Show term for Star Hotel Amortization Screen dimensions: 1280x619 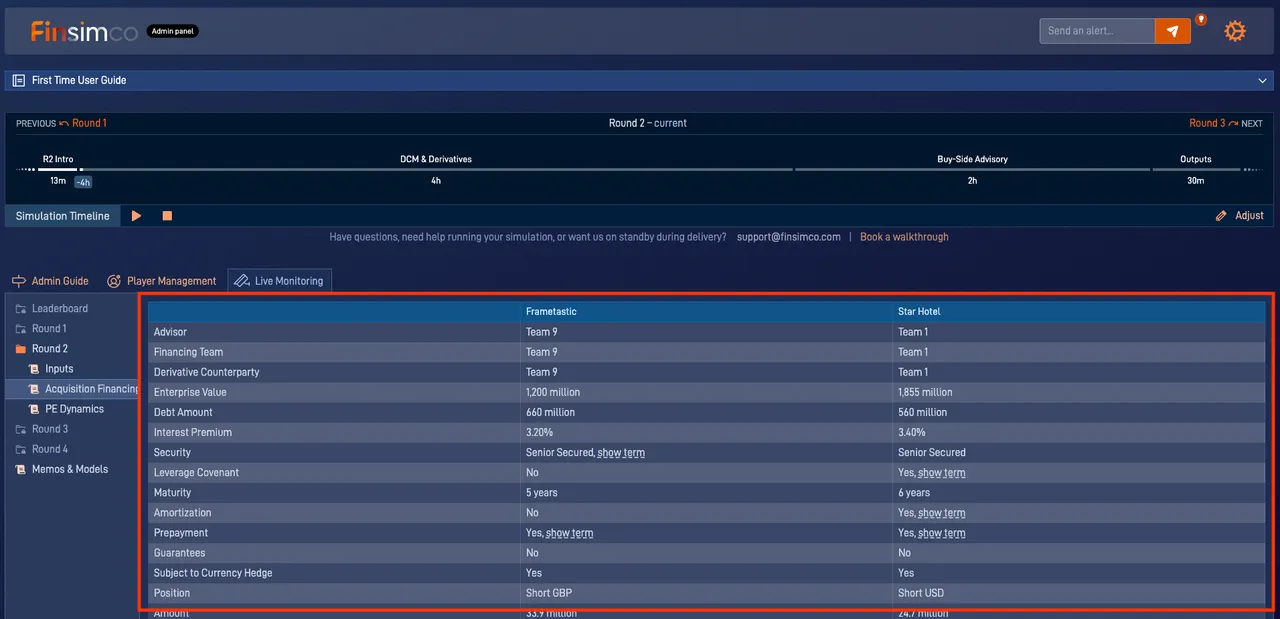point(942,513)
